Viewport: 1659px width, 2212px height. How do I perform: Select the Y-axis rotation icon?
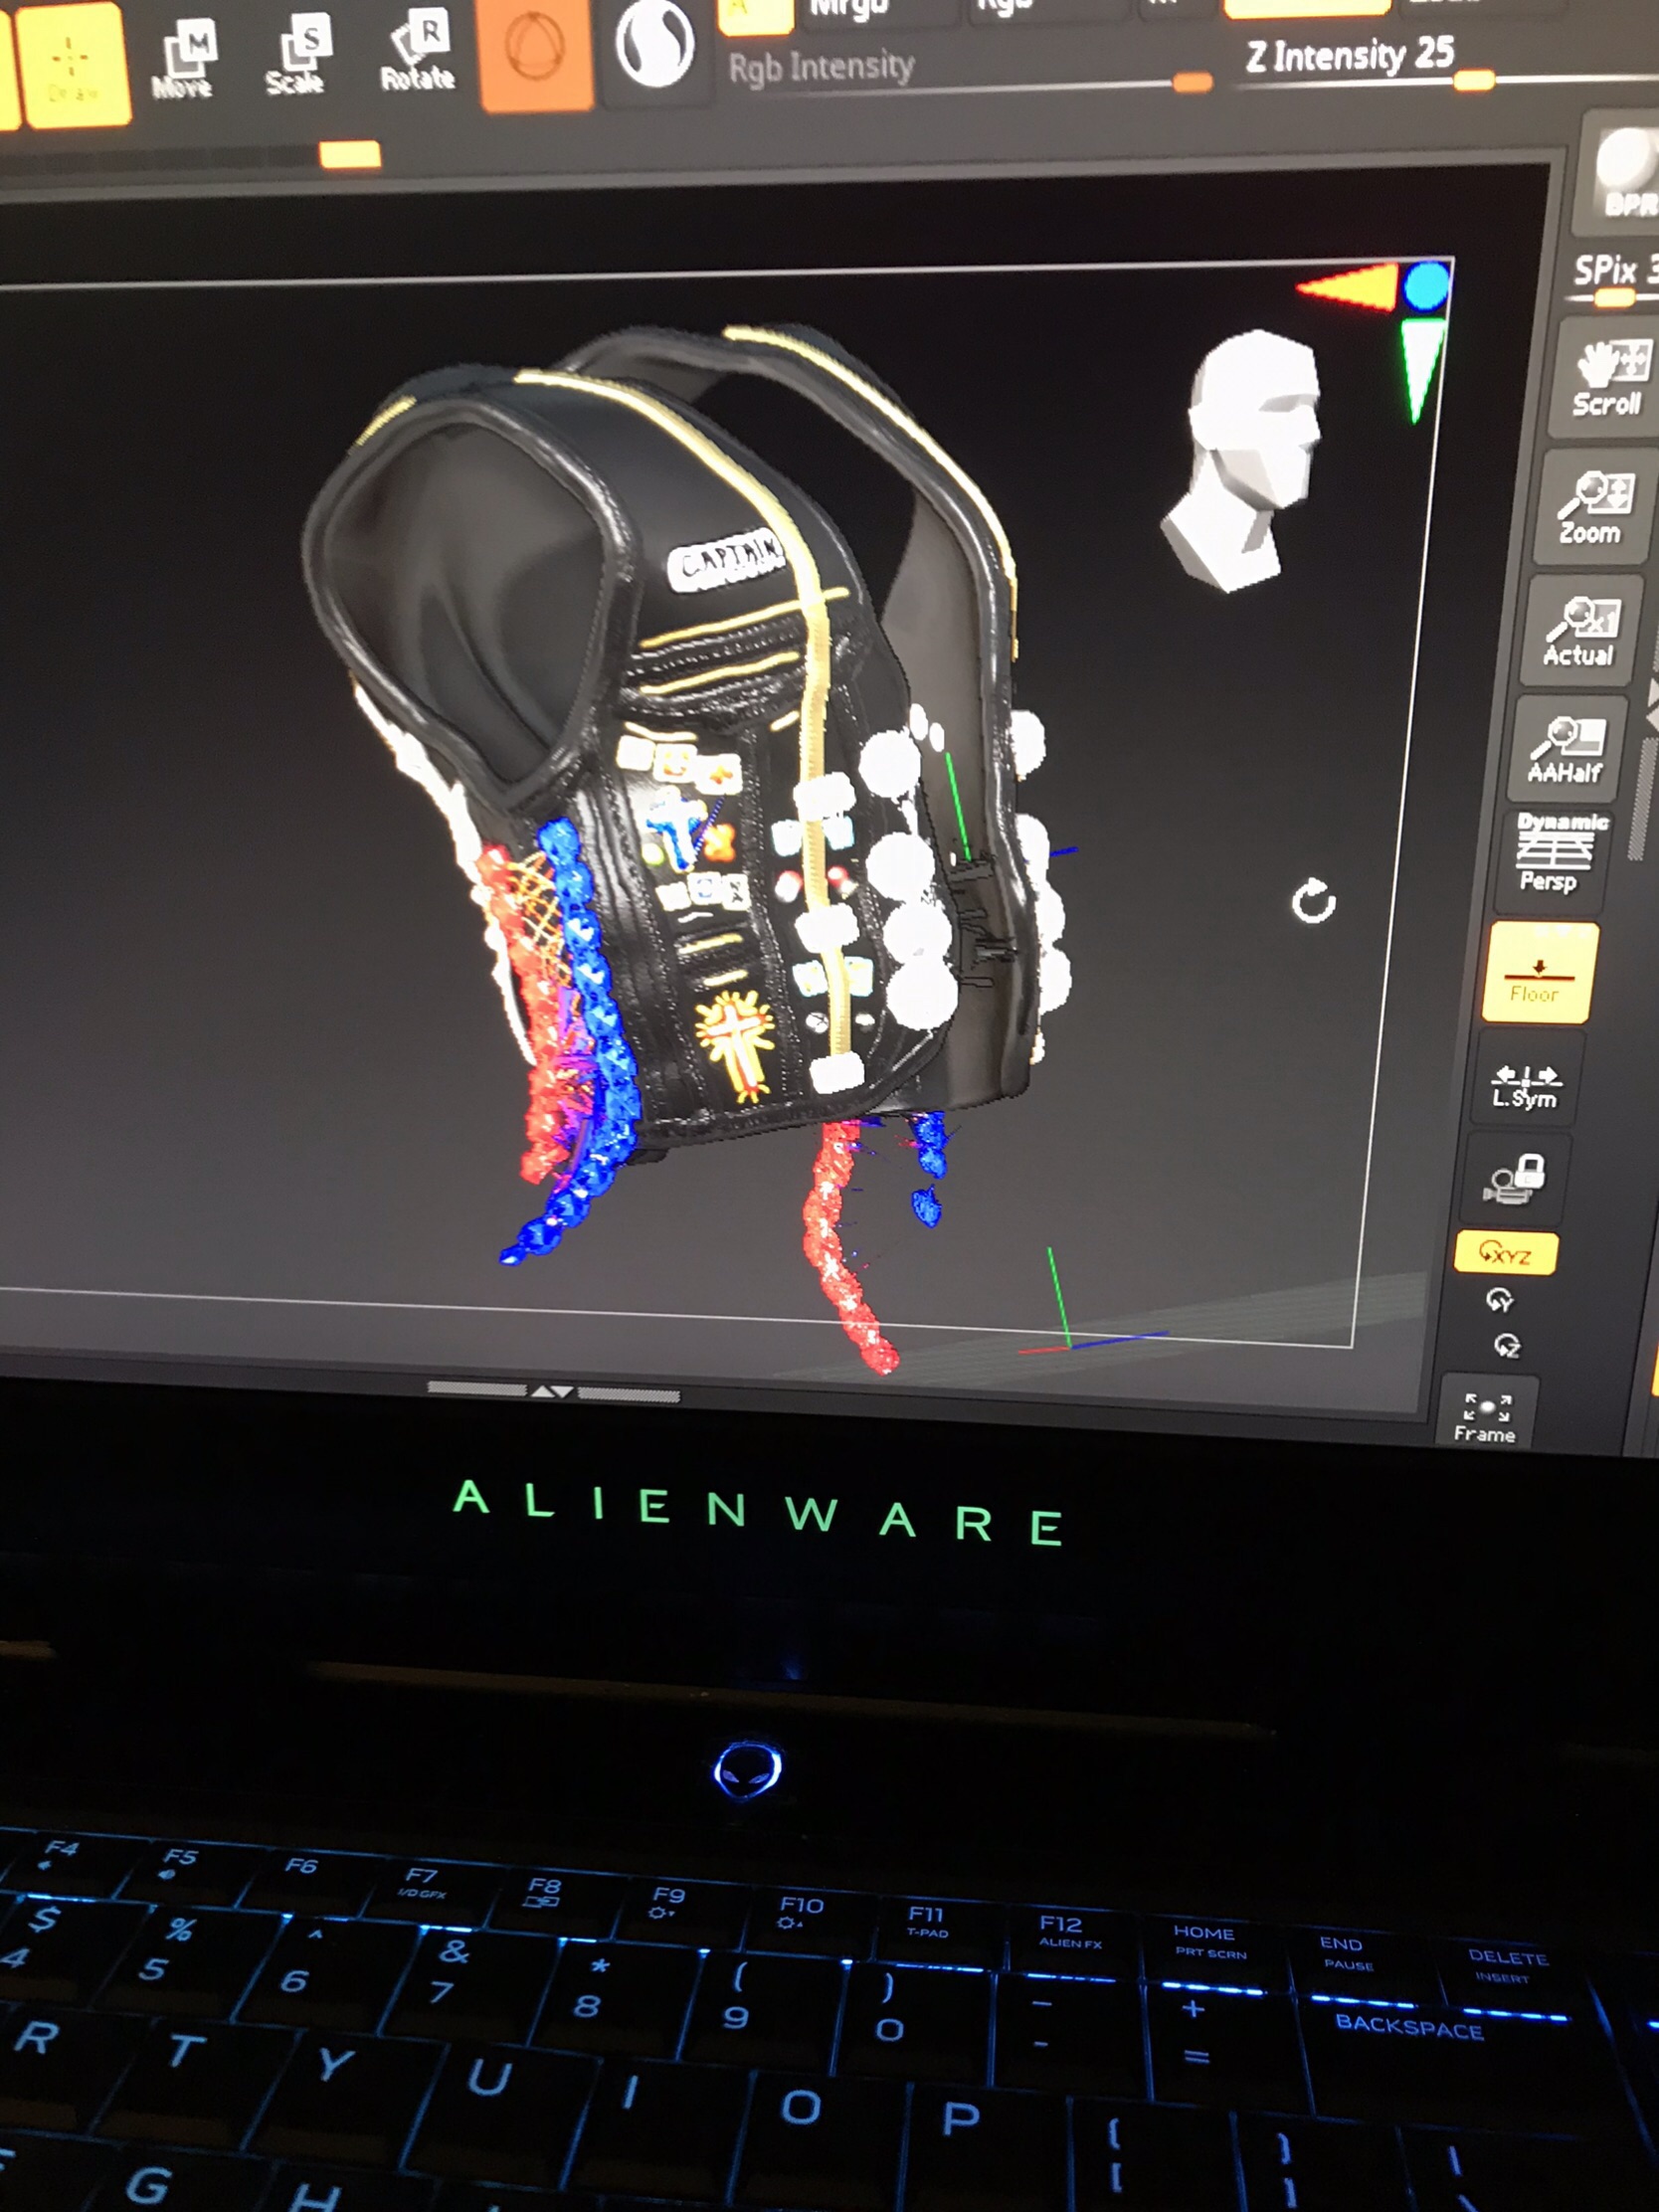1499,1300
